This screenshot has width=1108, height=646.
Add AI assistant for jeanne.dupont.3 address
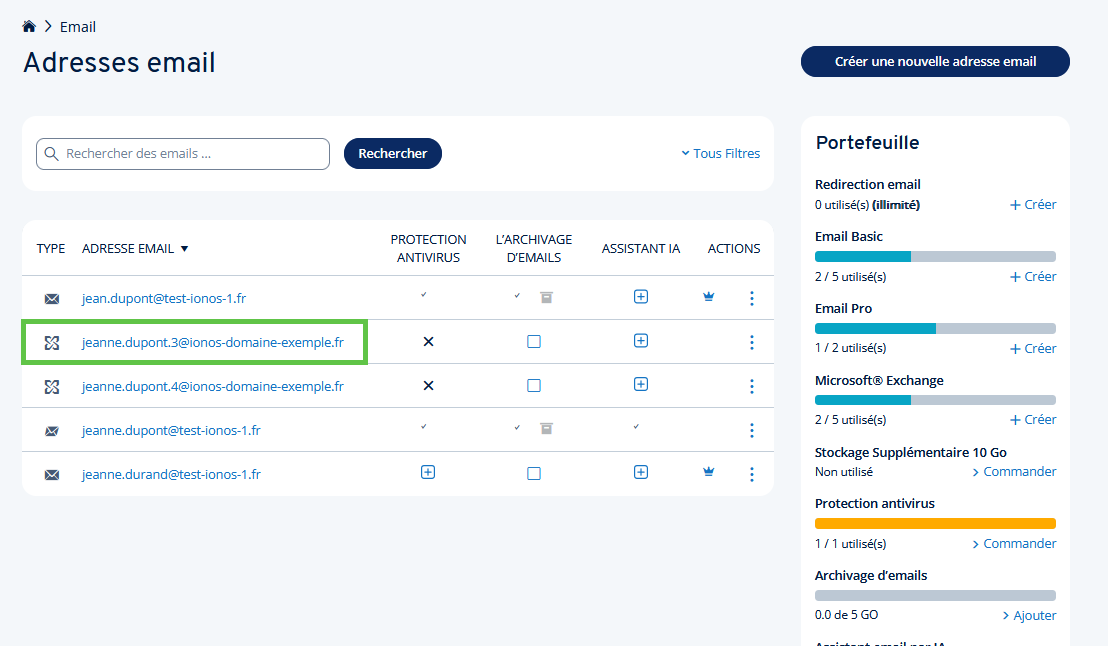coord(641,341)
